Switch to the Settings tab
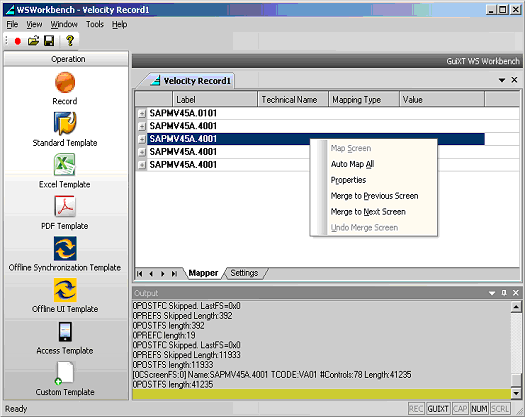 coord(244,273)
